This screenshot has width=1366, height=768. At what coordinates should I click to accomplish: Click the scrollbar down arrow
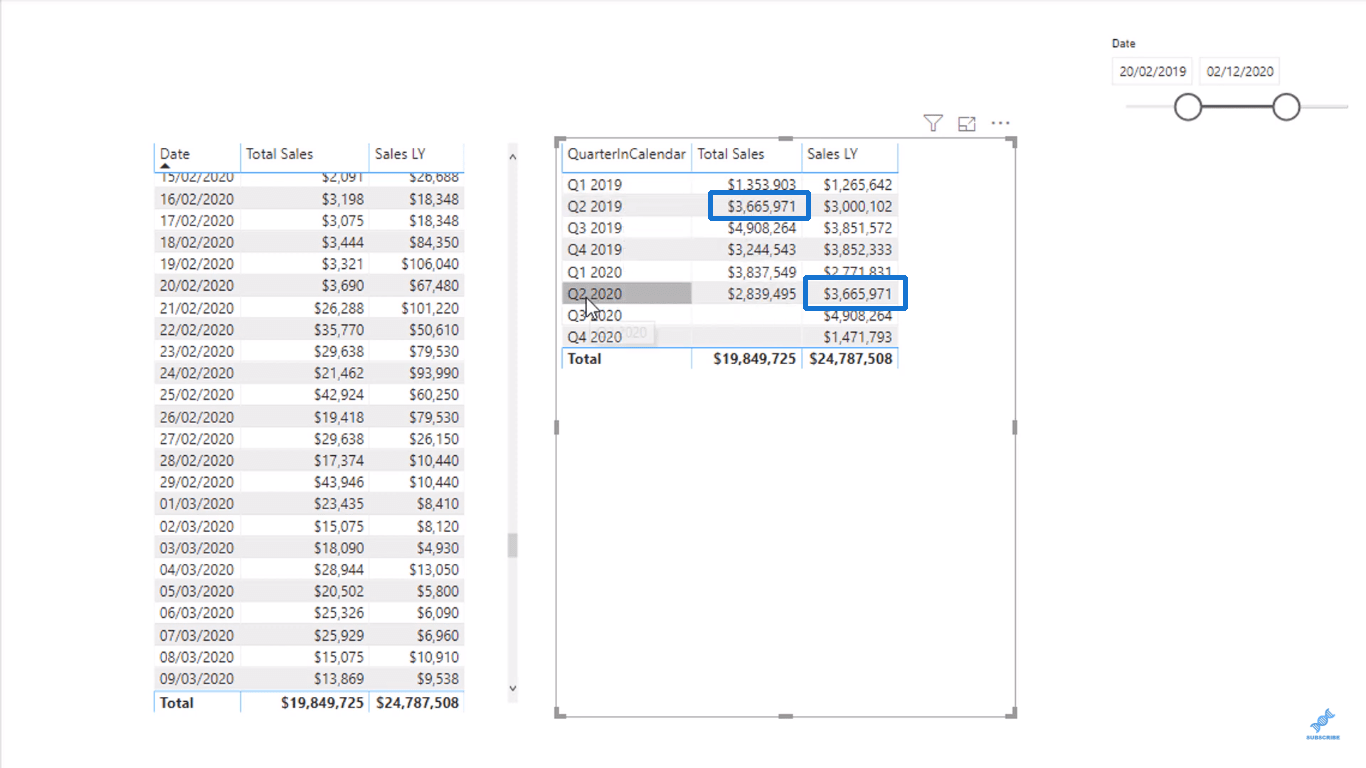pos(513,688)
